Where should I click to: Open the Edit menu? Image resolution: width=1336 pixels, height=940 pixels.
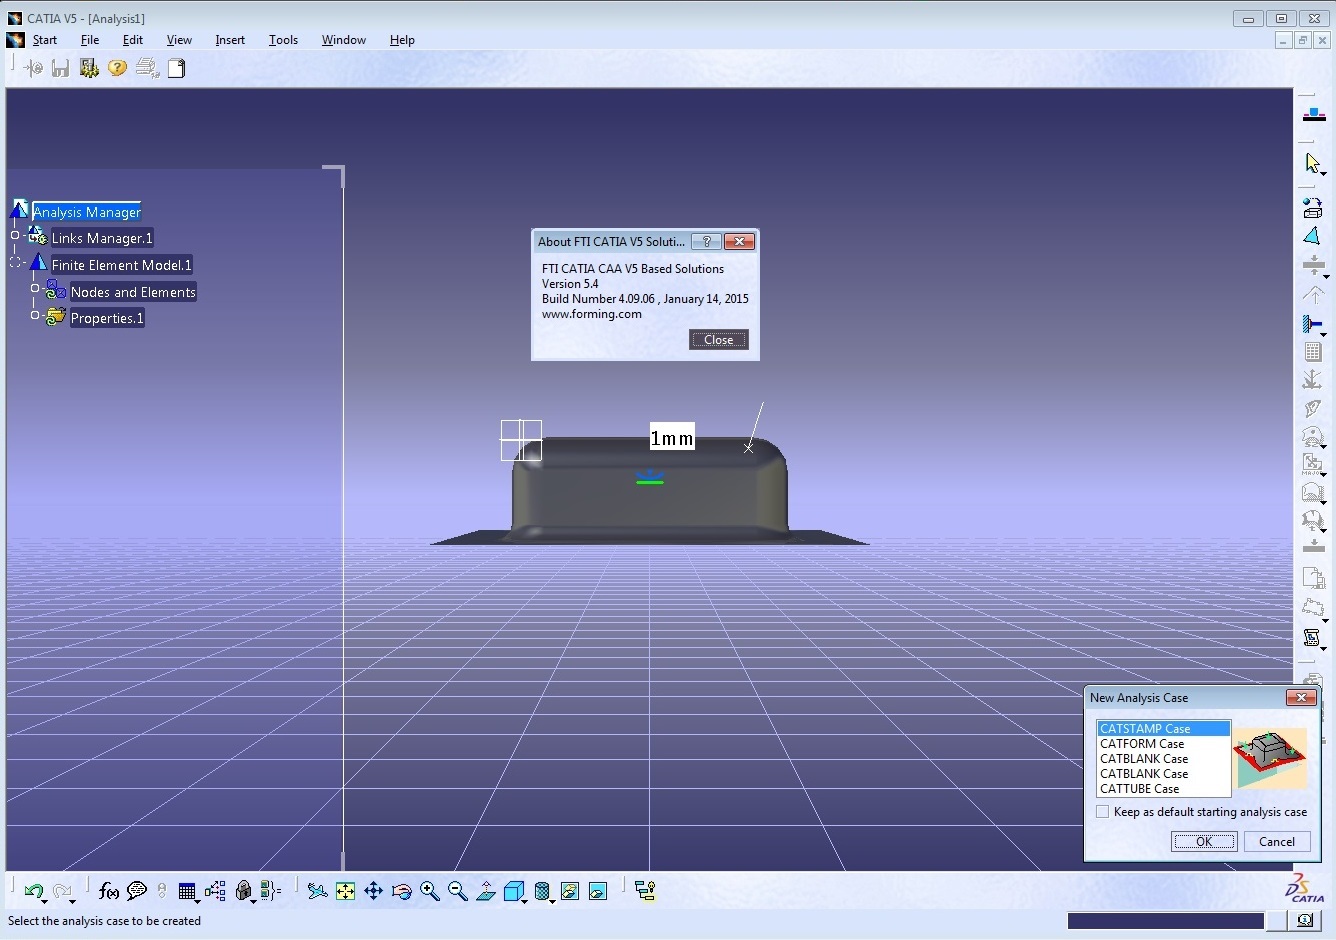[x=133, y=40]
